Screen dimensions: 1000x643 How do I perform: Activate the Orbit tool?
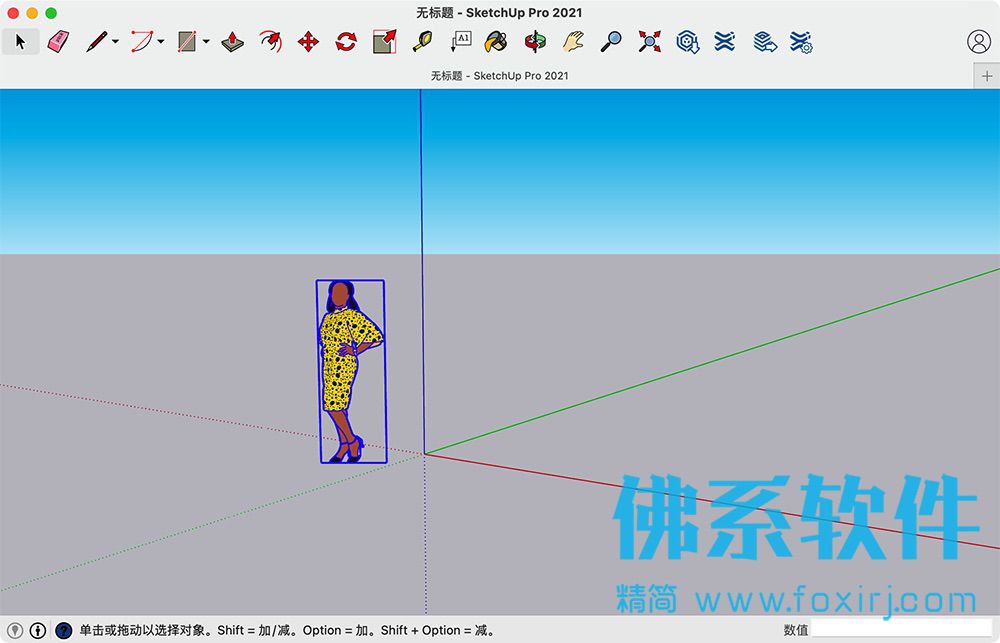[535, 42]
